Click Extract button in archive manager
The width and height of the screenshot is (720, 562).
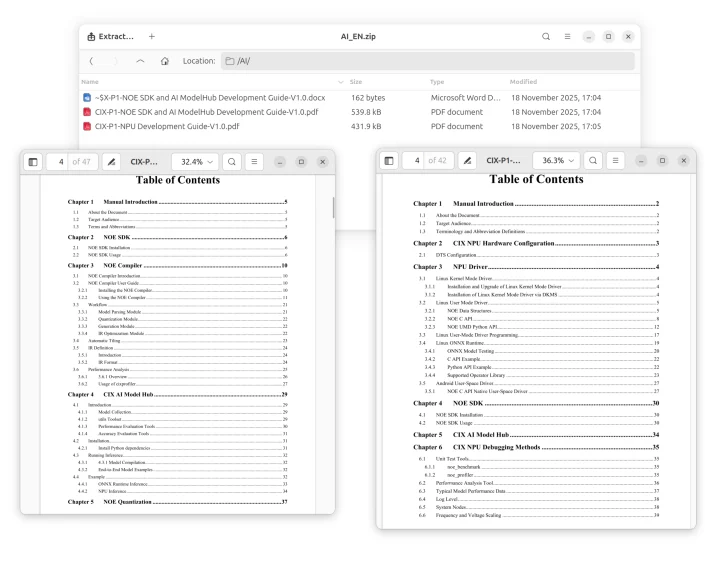112,36
